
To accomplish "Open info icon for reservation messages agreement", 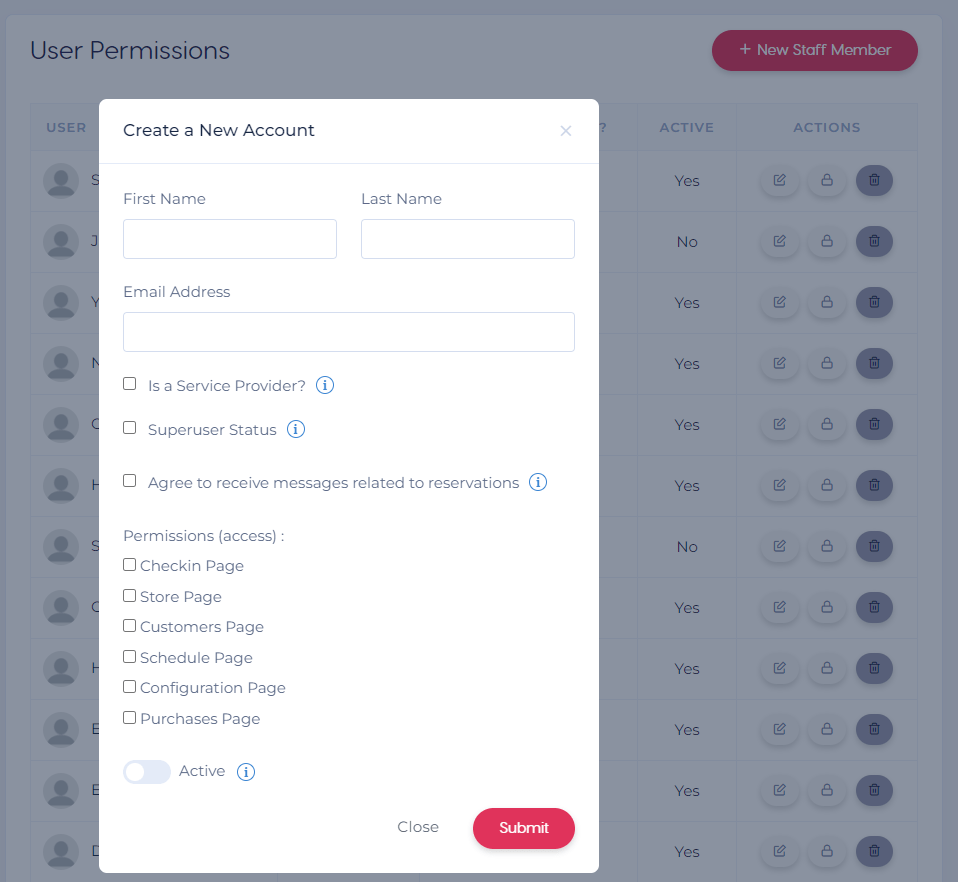I will click(x=538, y=482).
